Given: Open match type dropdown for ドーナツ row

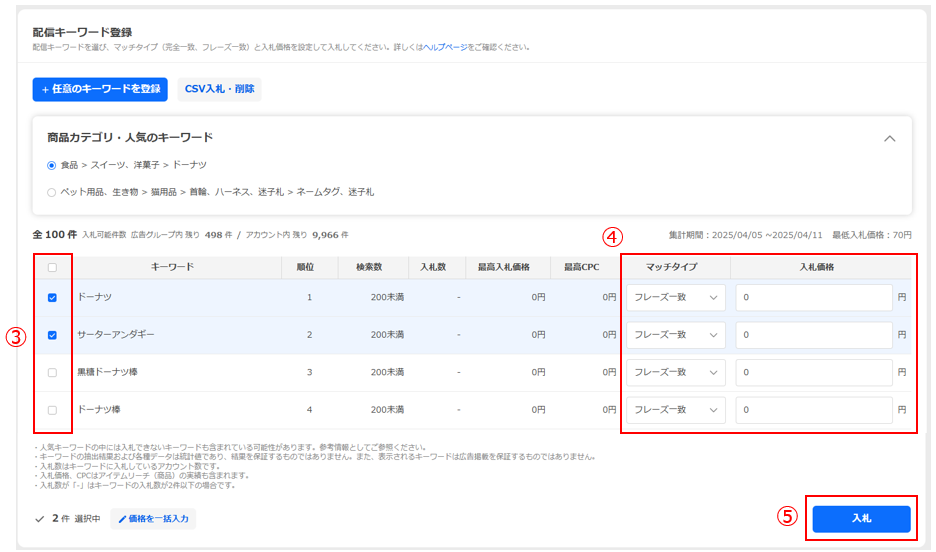Looking at the screenshot, I should click(x=676, y=298).
